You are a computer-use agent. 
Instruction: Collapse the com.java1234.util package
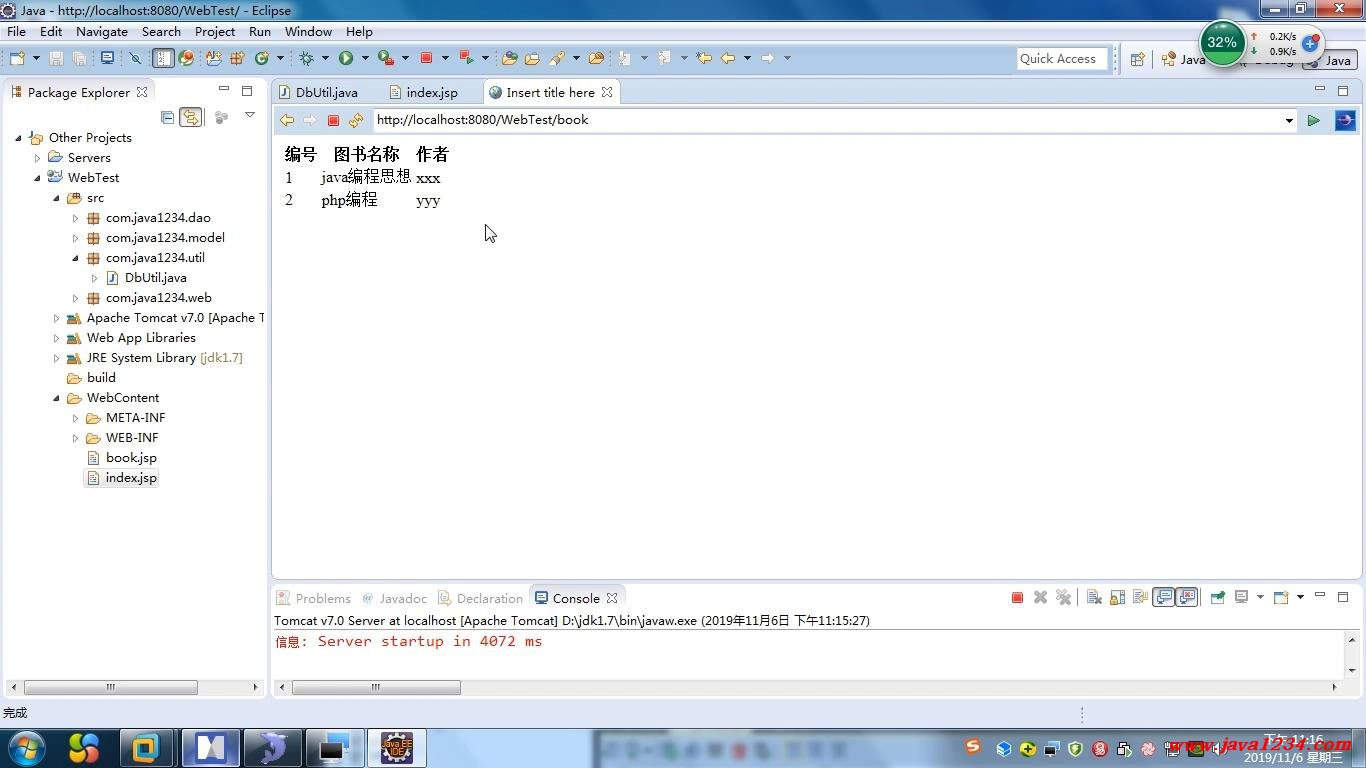tap(75, 258)
